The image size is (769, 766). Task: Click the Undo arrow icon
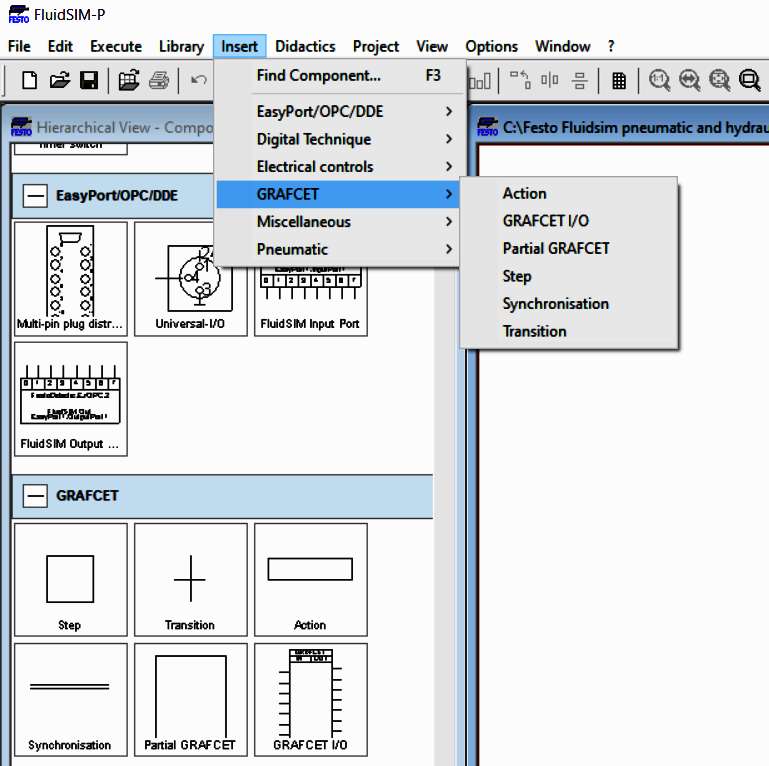[199, 79]
